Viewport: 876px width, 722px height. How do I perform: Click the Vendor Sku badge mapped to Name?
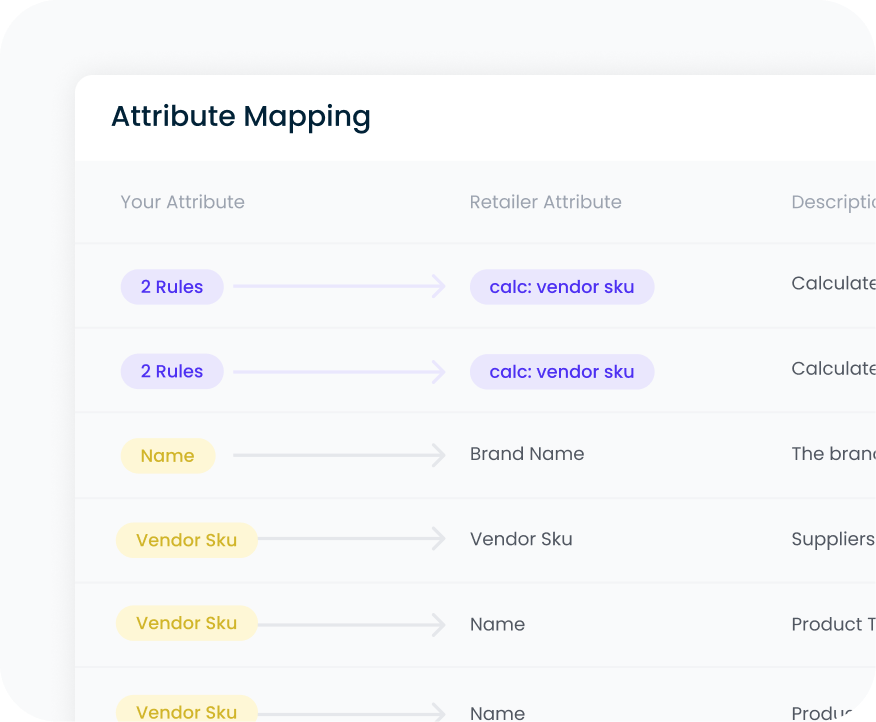(186, 624)
